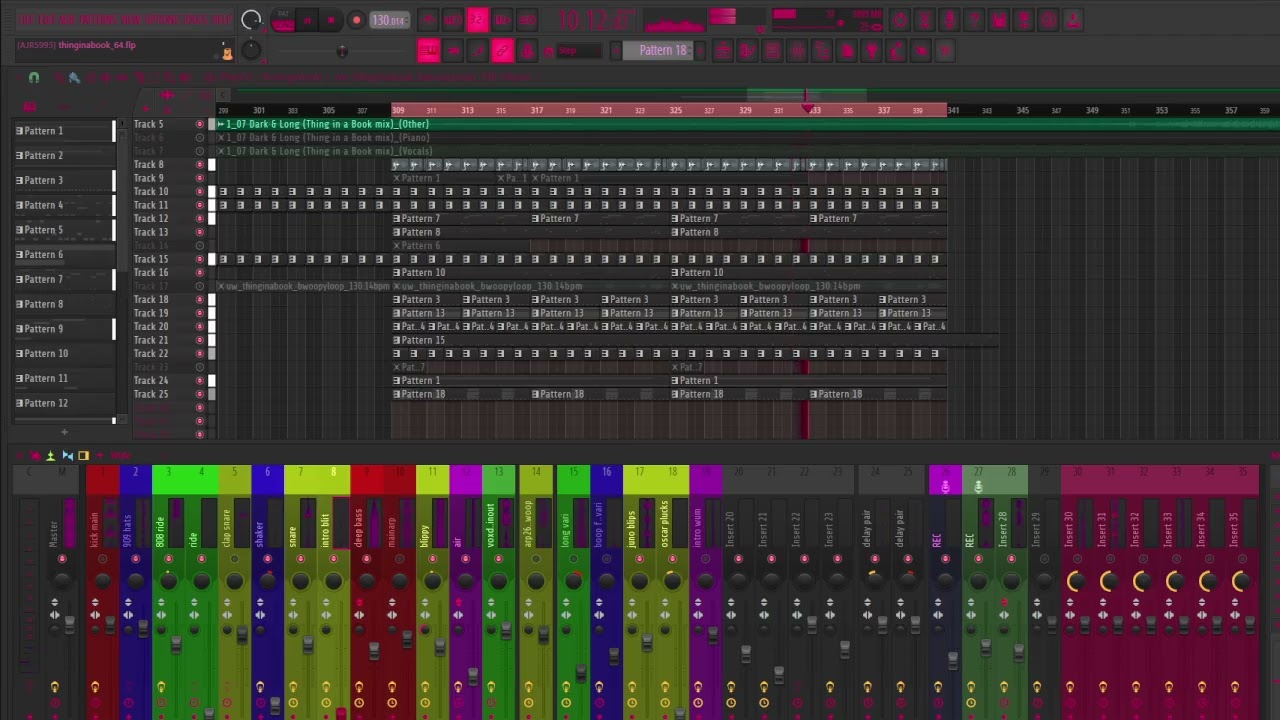Arm recording with the record button
This screenshot has width=1280, height=720.
(356, 20)
